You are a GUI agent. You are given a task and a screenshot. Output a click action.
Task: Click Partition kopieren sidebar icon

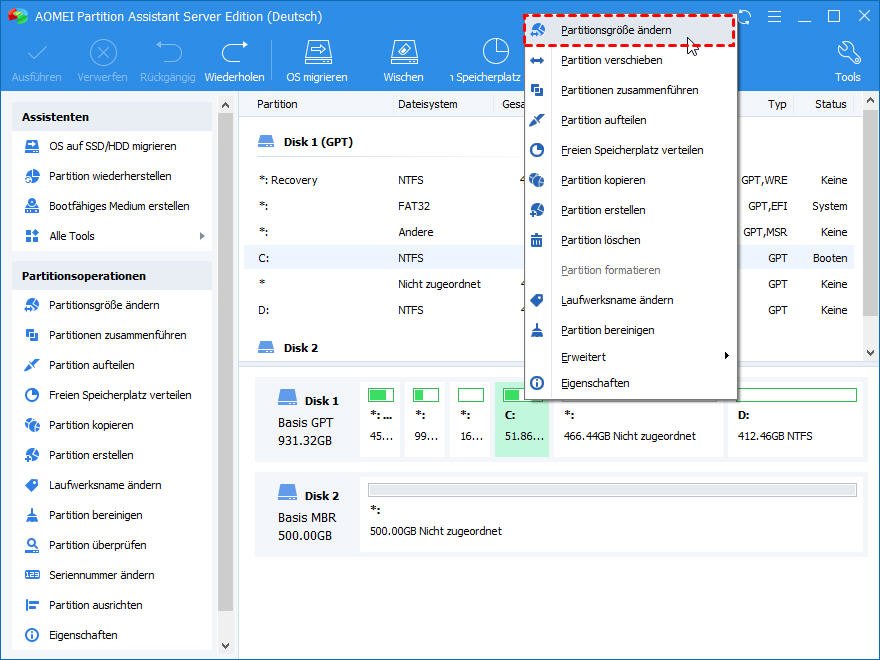pos(32,425)
